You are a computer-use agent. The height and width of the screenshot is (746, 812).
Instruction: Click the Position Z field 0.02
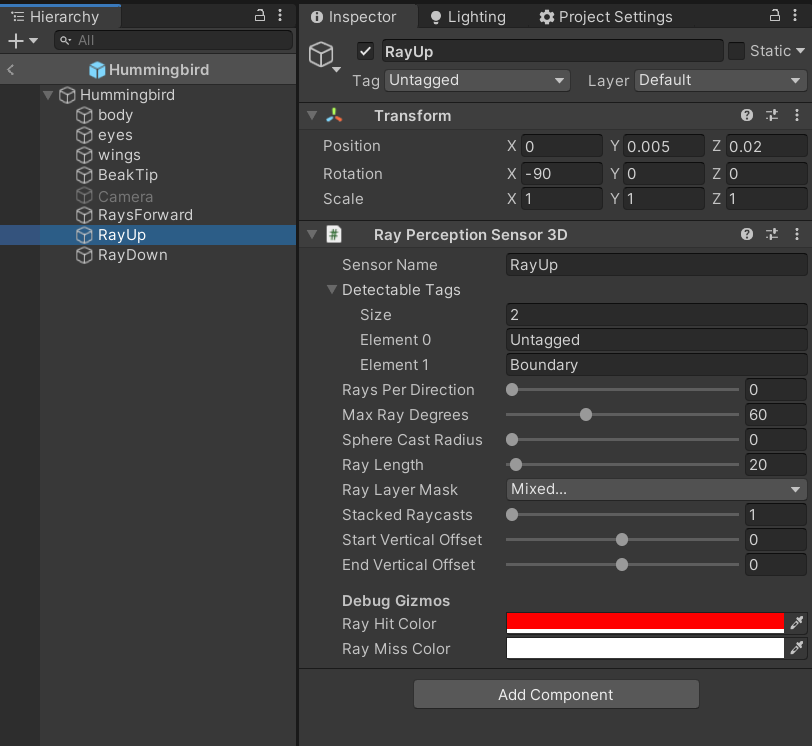point(766,146)
